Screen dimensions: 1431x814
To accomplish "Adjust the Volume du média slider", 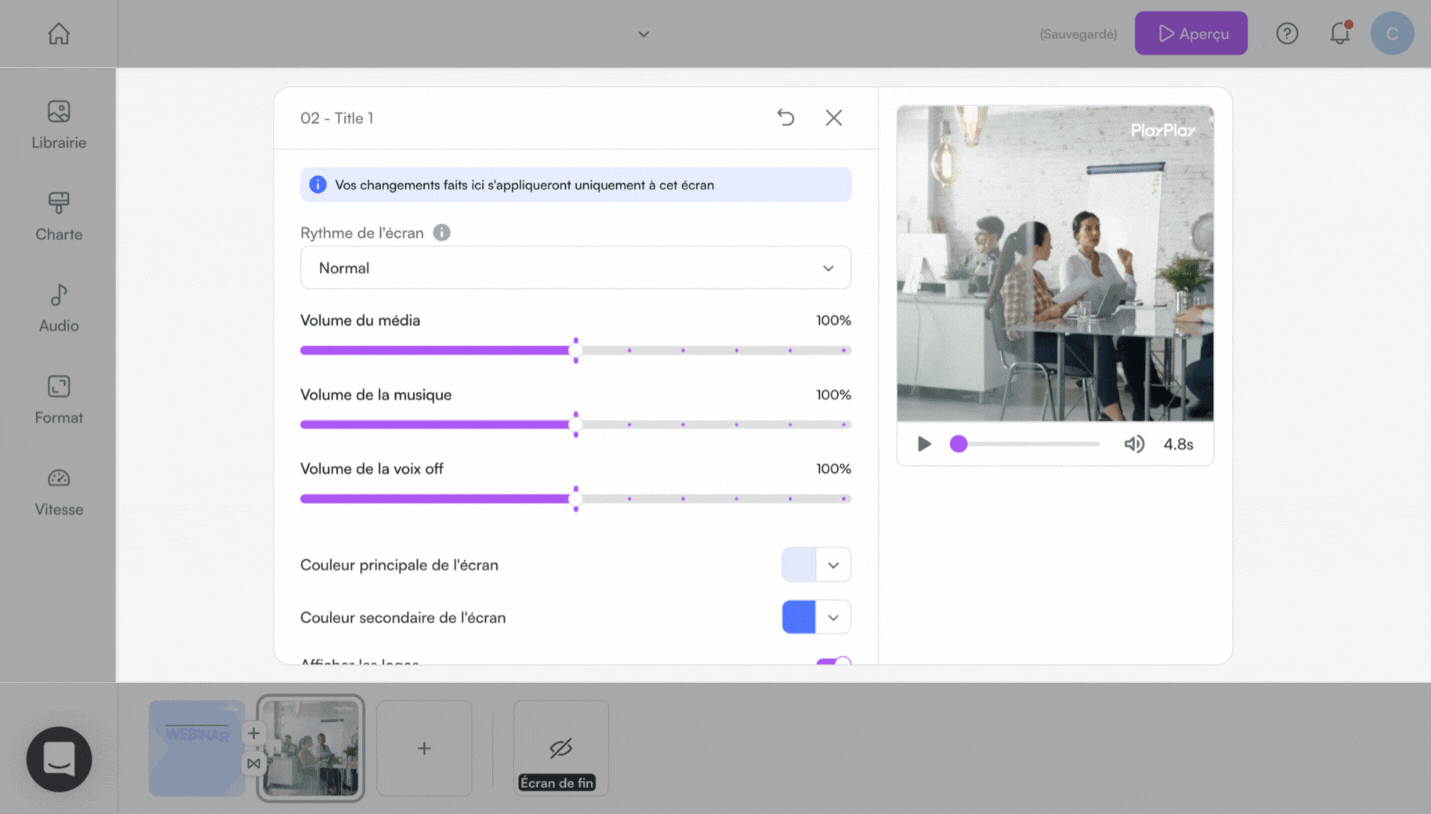I will point(576,350).
